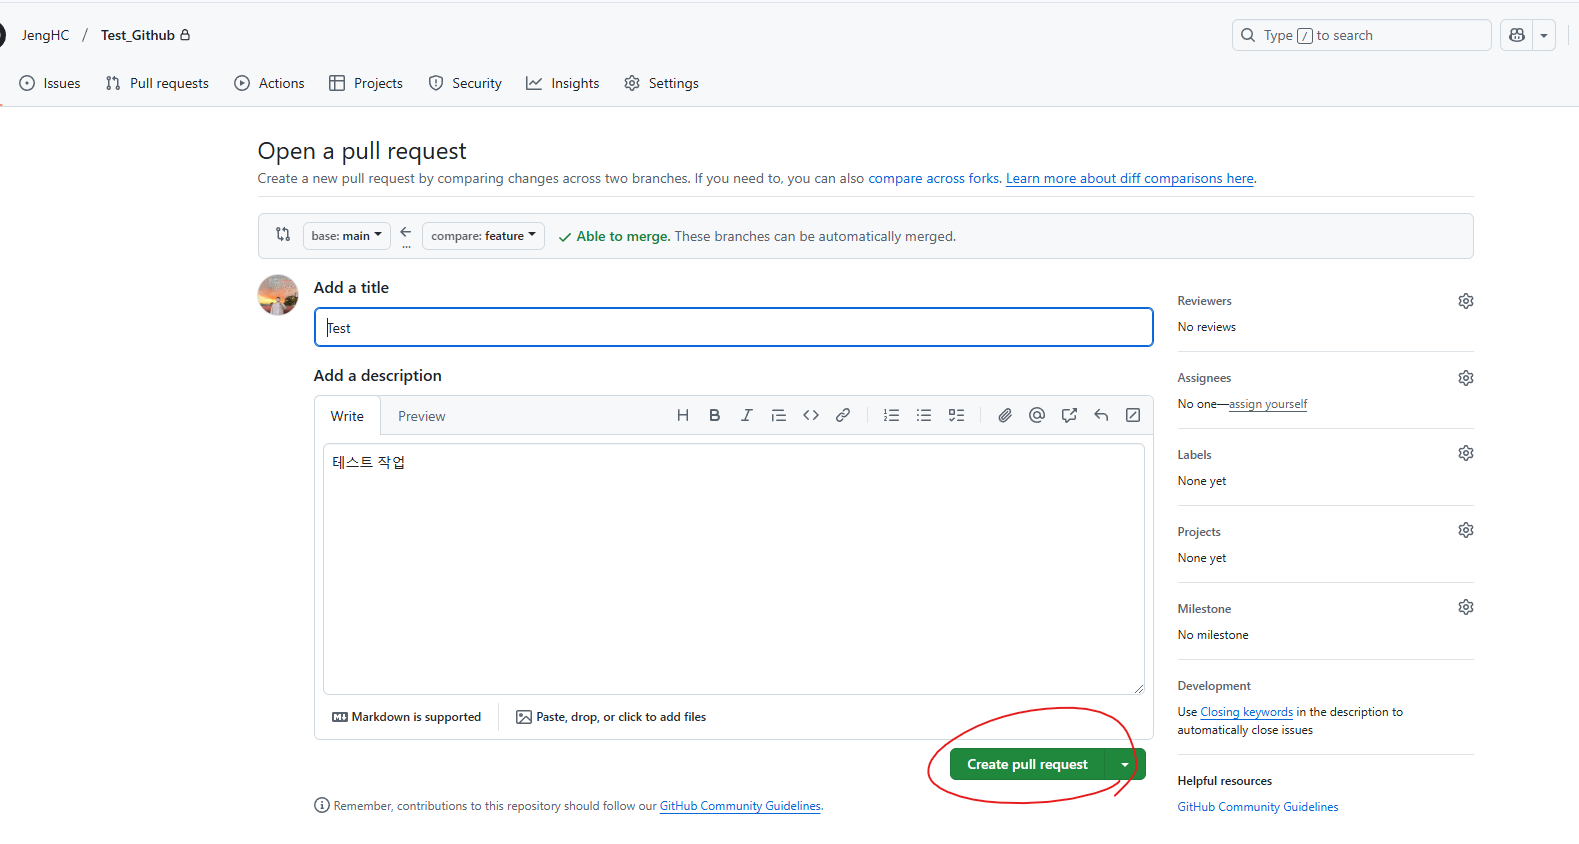Open the base: main branch dropdown

346,236
